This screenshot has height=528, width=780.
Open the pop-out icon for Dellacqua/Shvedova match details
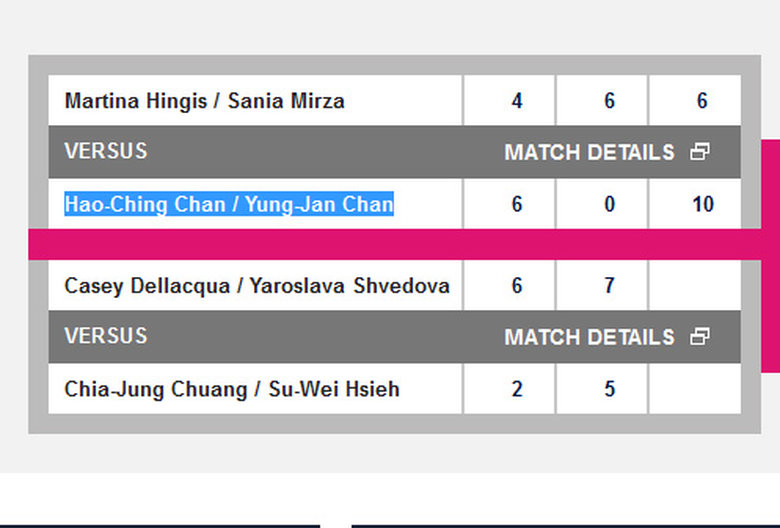700,337
